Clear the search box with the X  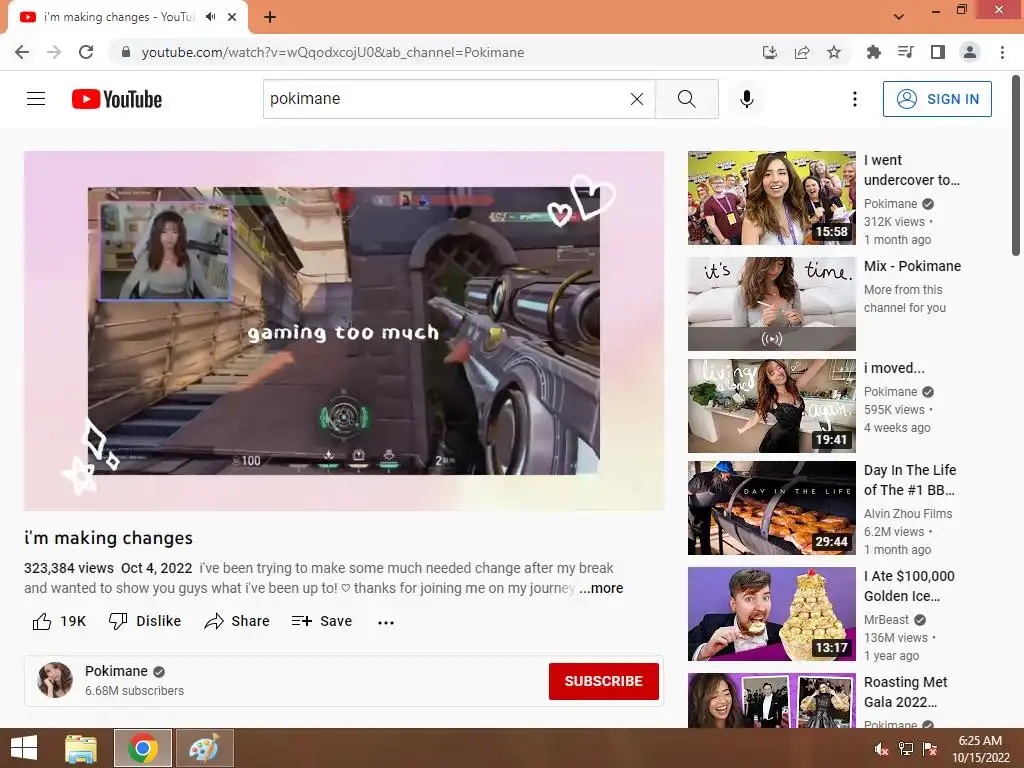pyautogui.click(x=637, y=99)
